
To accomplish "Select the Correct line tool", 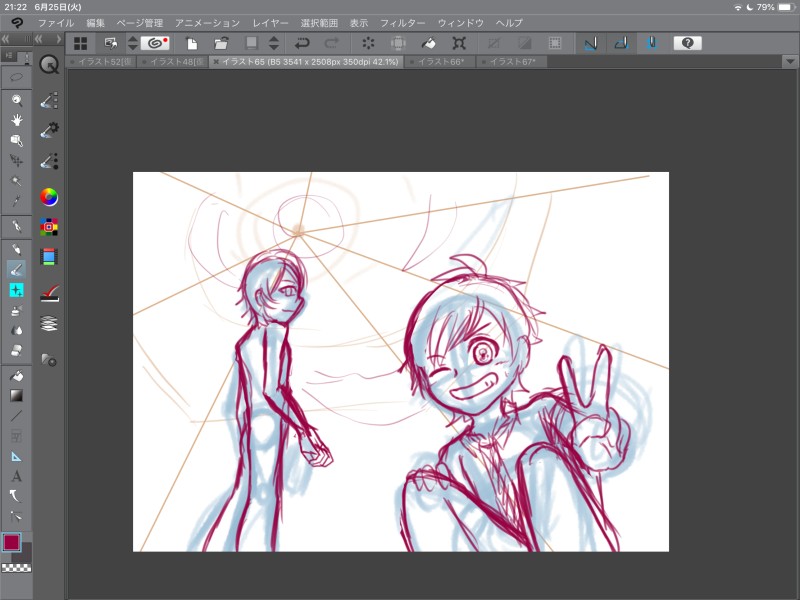I will pyautogui.click(x=16, y=516).
